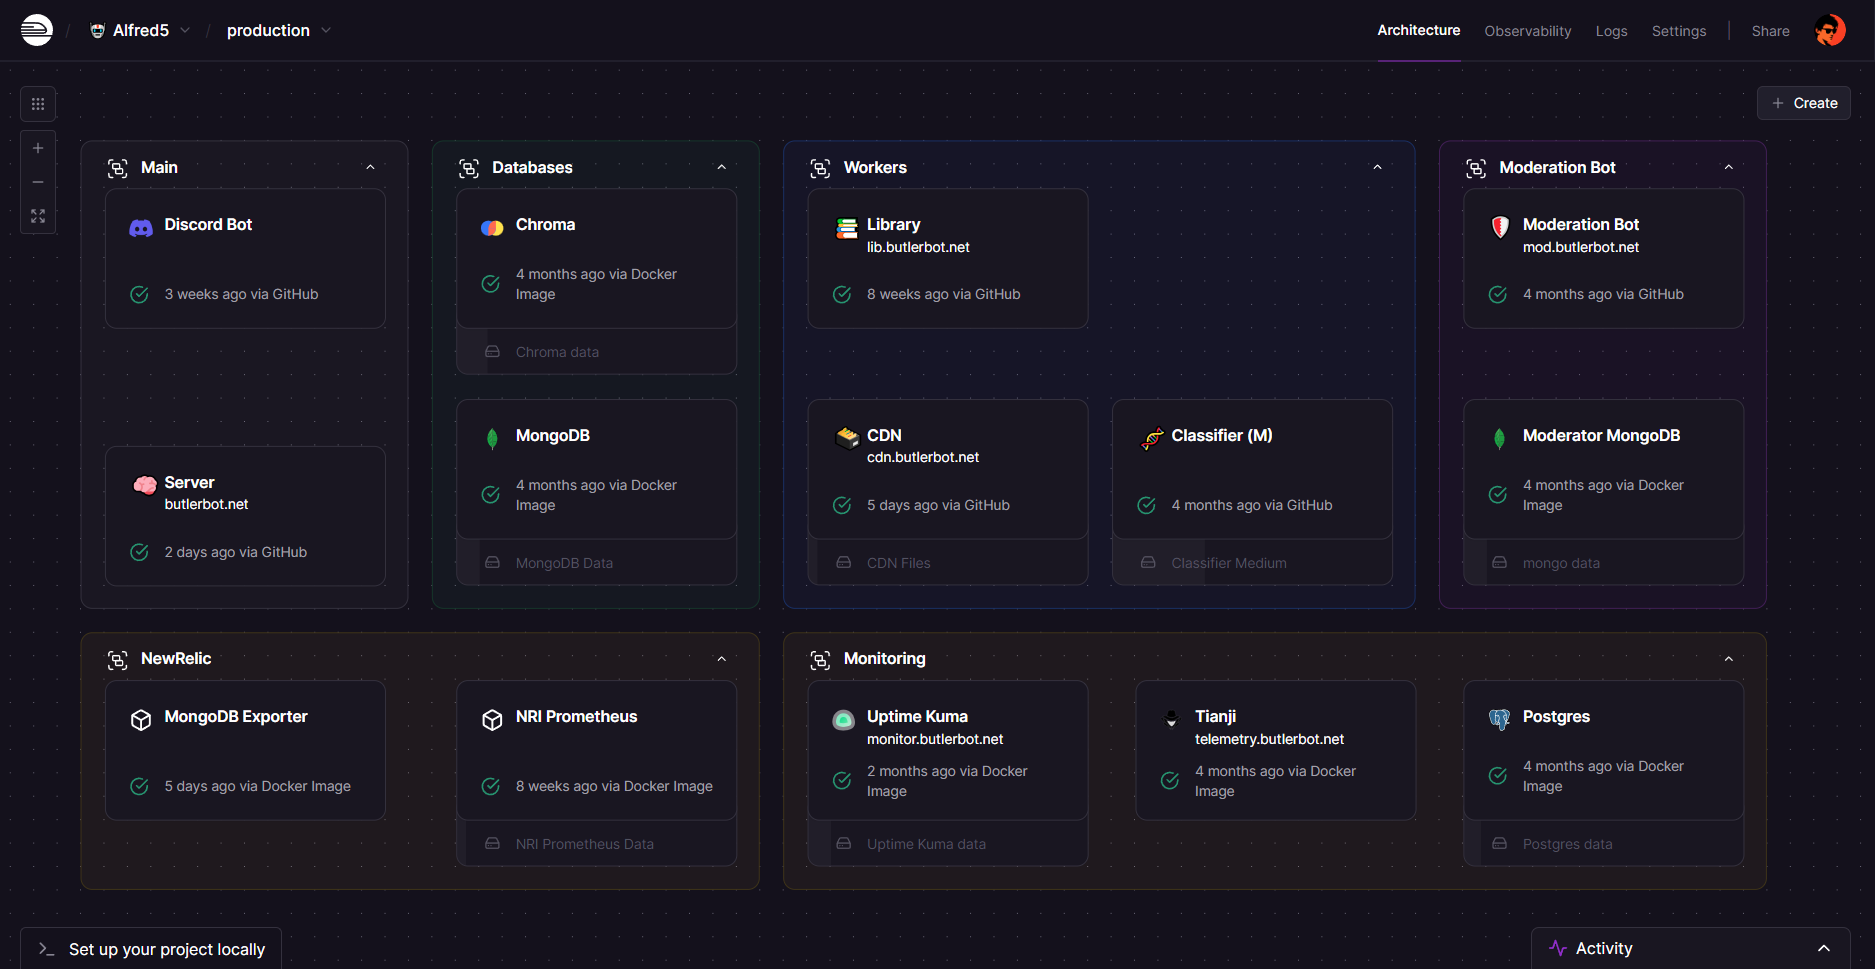This screenshot has width=1875, height=969.
Task: Click '2 days ago via GitHub' text
Action: pyautogui.click(x=236, y=552)
